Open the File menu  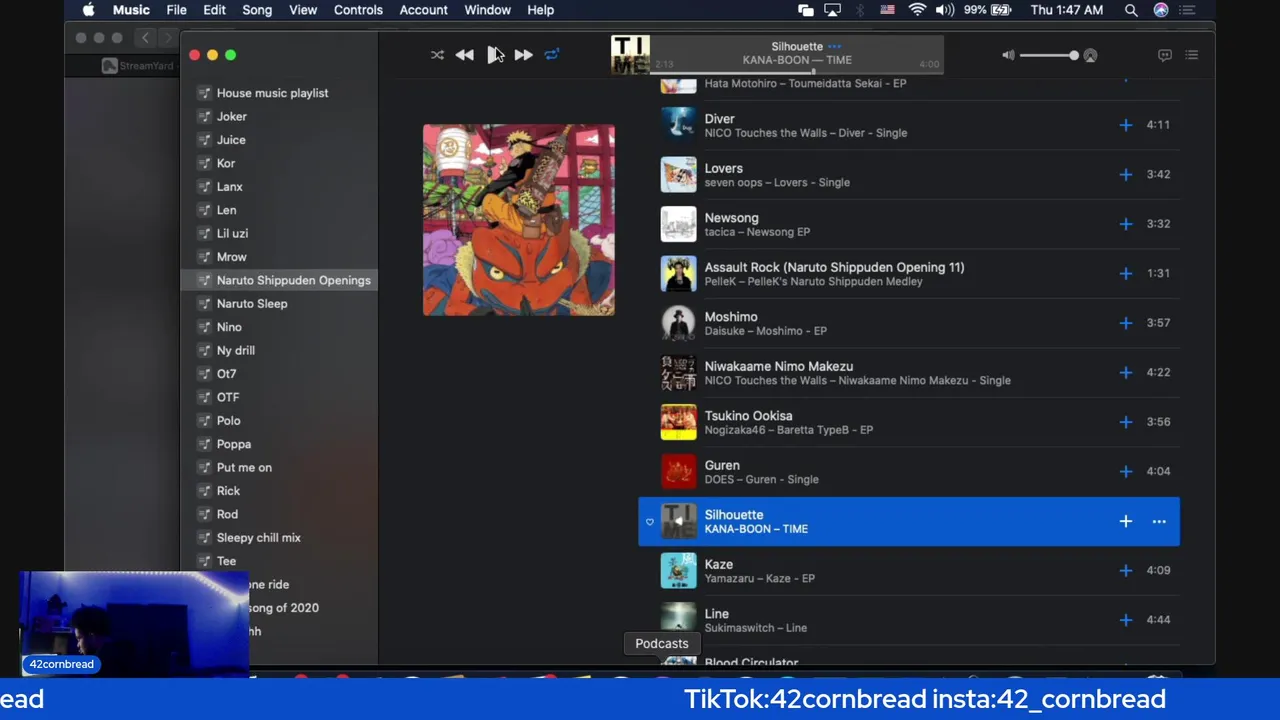click(x=176, y=10)
